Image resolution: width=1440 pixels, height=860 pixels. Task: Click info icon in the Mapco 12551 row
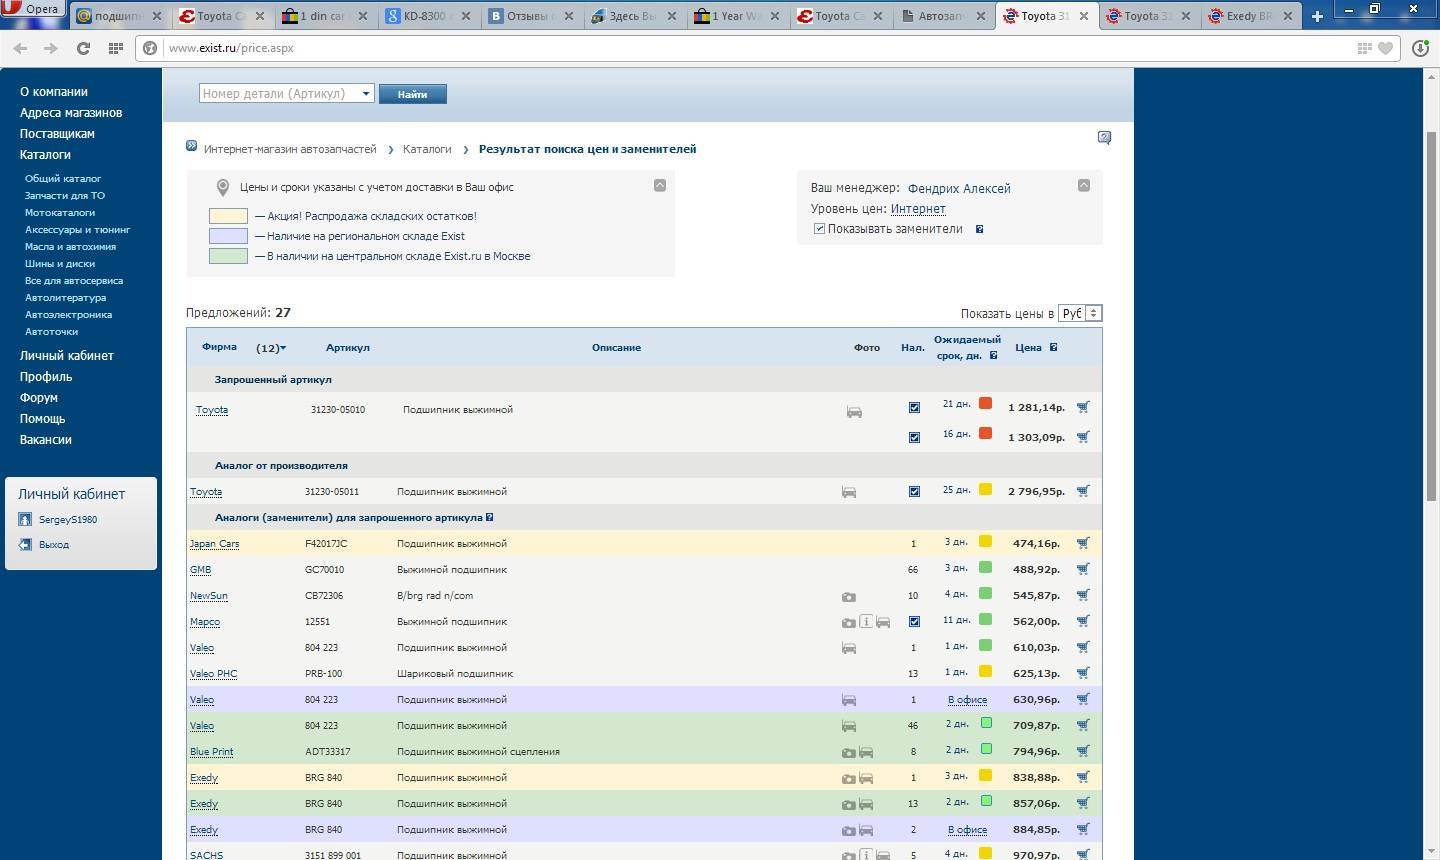click(x=866, y=622)
